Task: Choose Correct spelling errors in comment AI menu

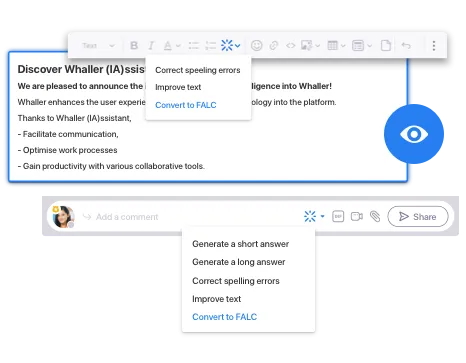Action: point(236,281)
